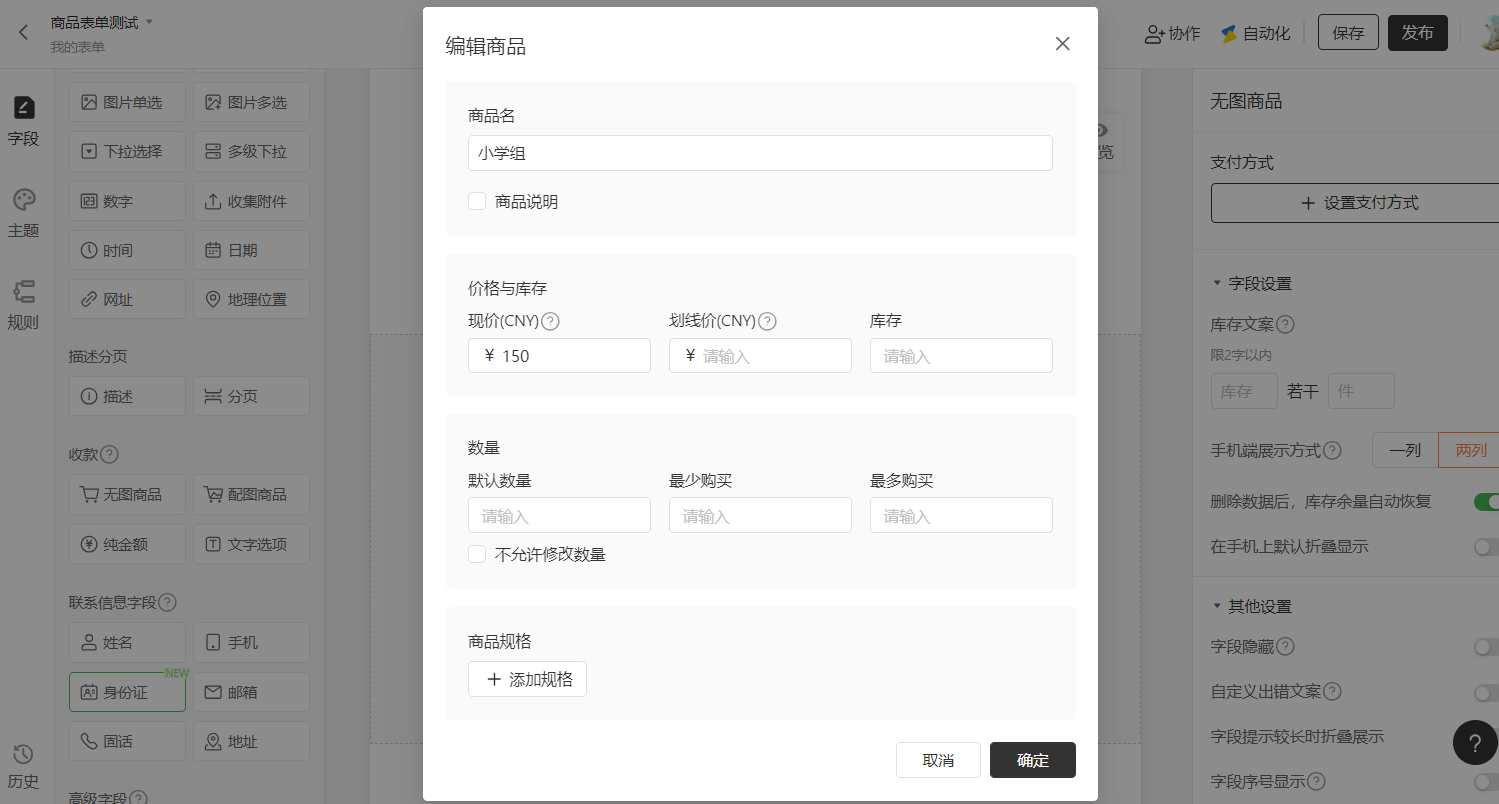This screenshot has width=1499, height=804.
Task: Click the round help button at bottom right
Action: click(x=1475, y=743)
